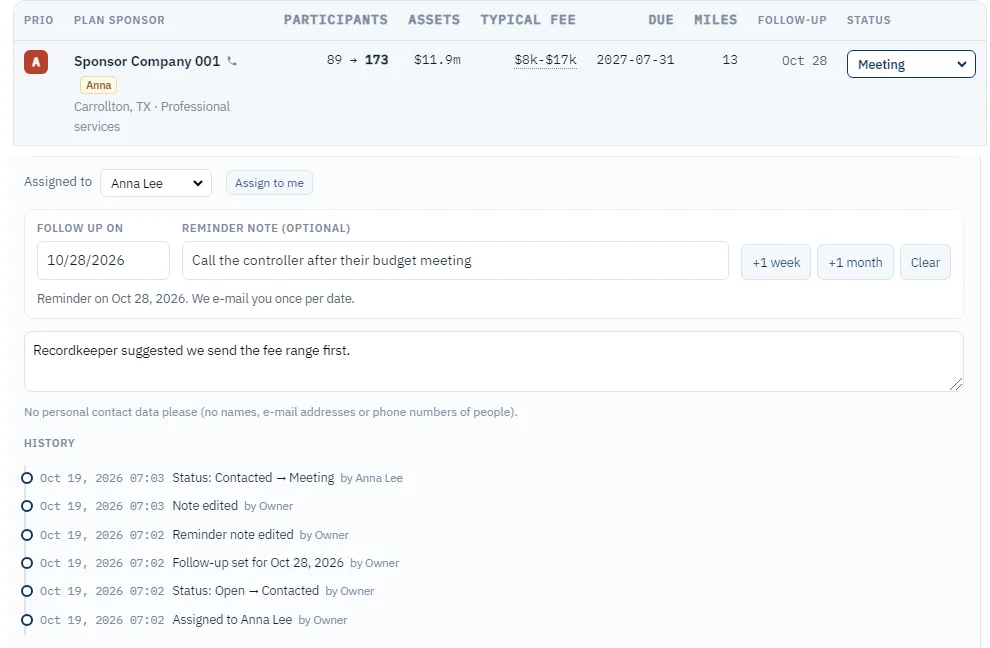Click the PRIO column header
This screenshot has height=648, width=990.
click(x=39, y=20)
